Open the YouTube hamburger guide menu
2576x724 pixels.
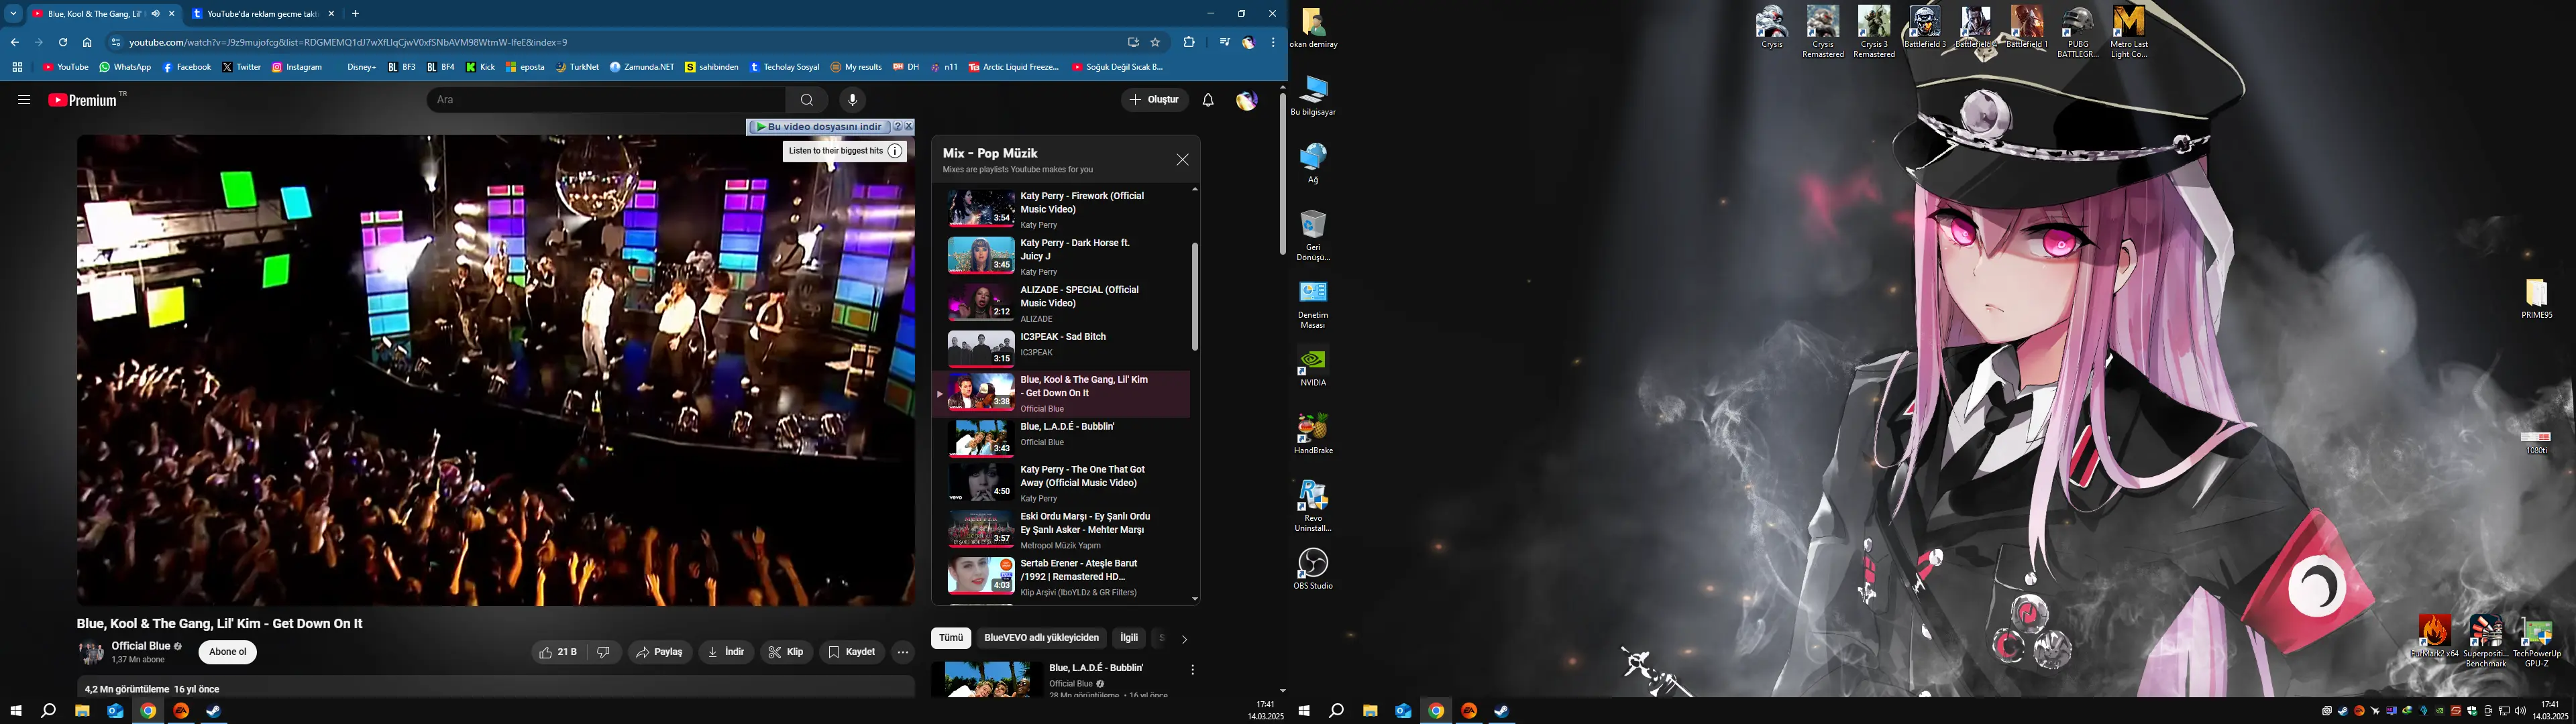pos(24,100)
